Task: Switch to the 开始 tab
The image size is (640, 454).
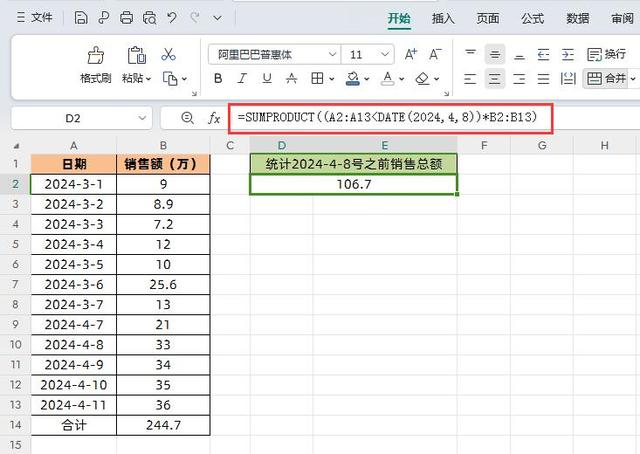Action: coord(399,18)
